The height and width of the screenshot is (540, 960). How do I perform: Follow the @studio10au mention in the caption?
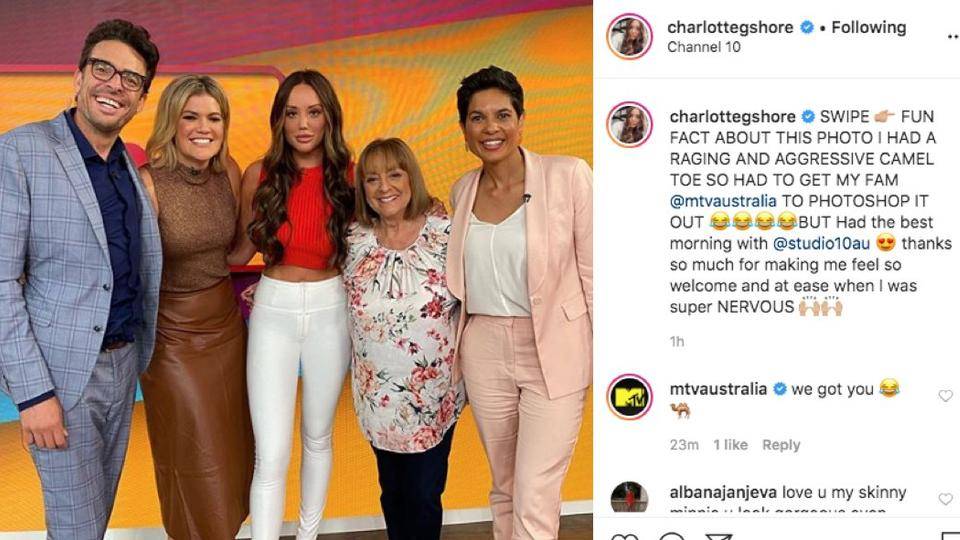[821, 244]
